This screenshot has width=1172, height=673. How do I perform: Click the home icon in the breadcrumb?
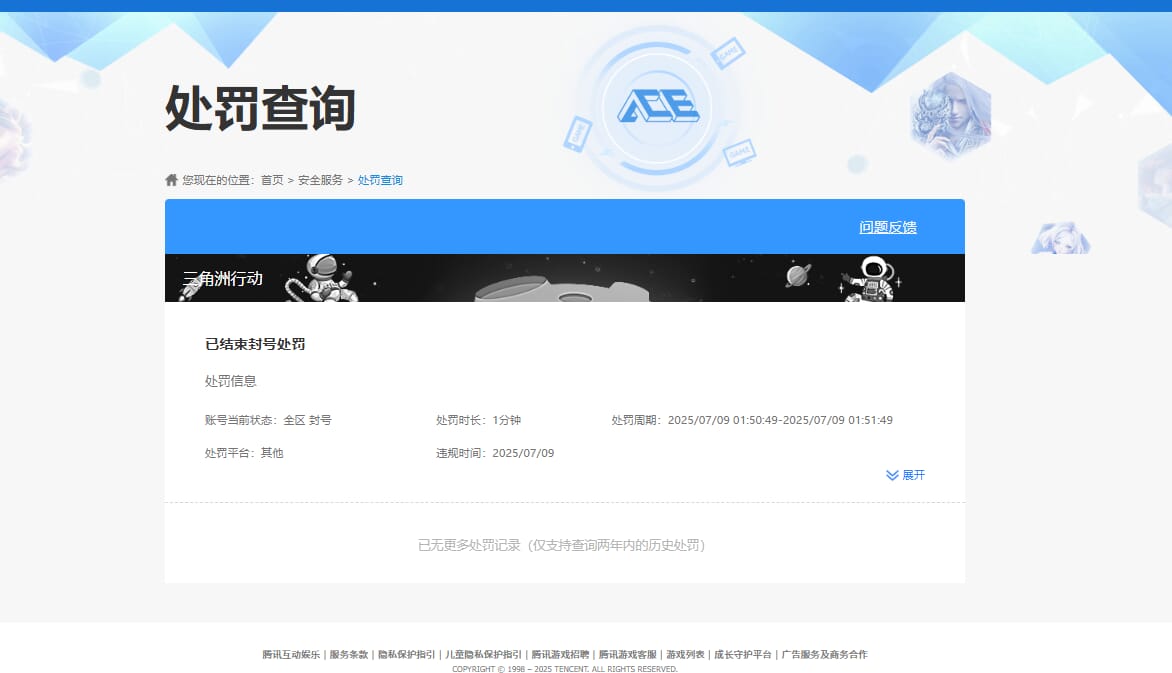[x=170, y=179]
